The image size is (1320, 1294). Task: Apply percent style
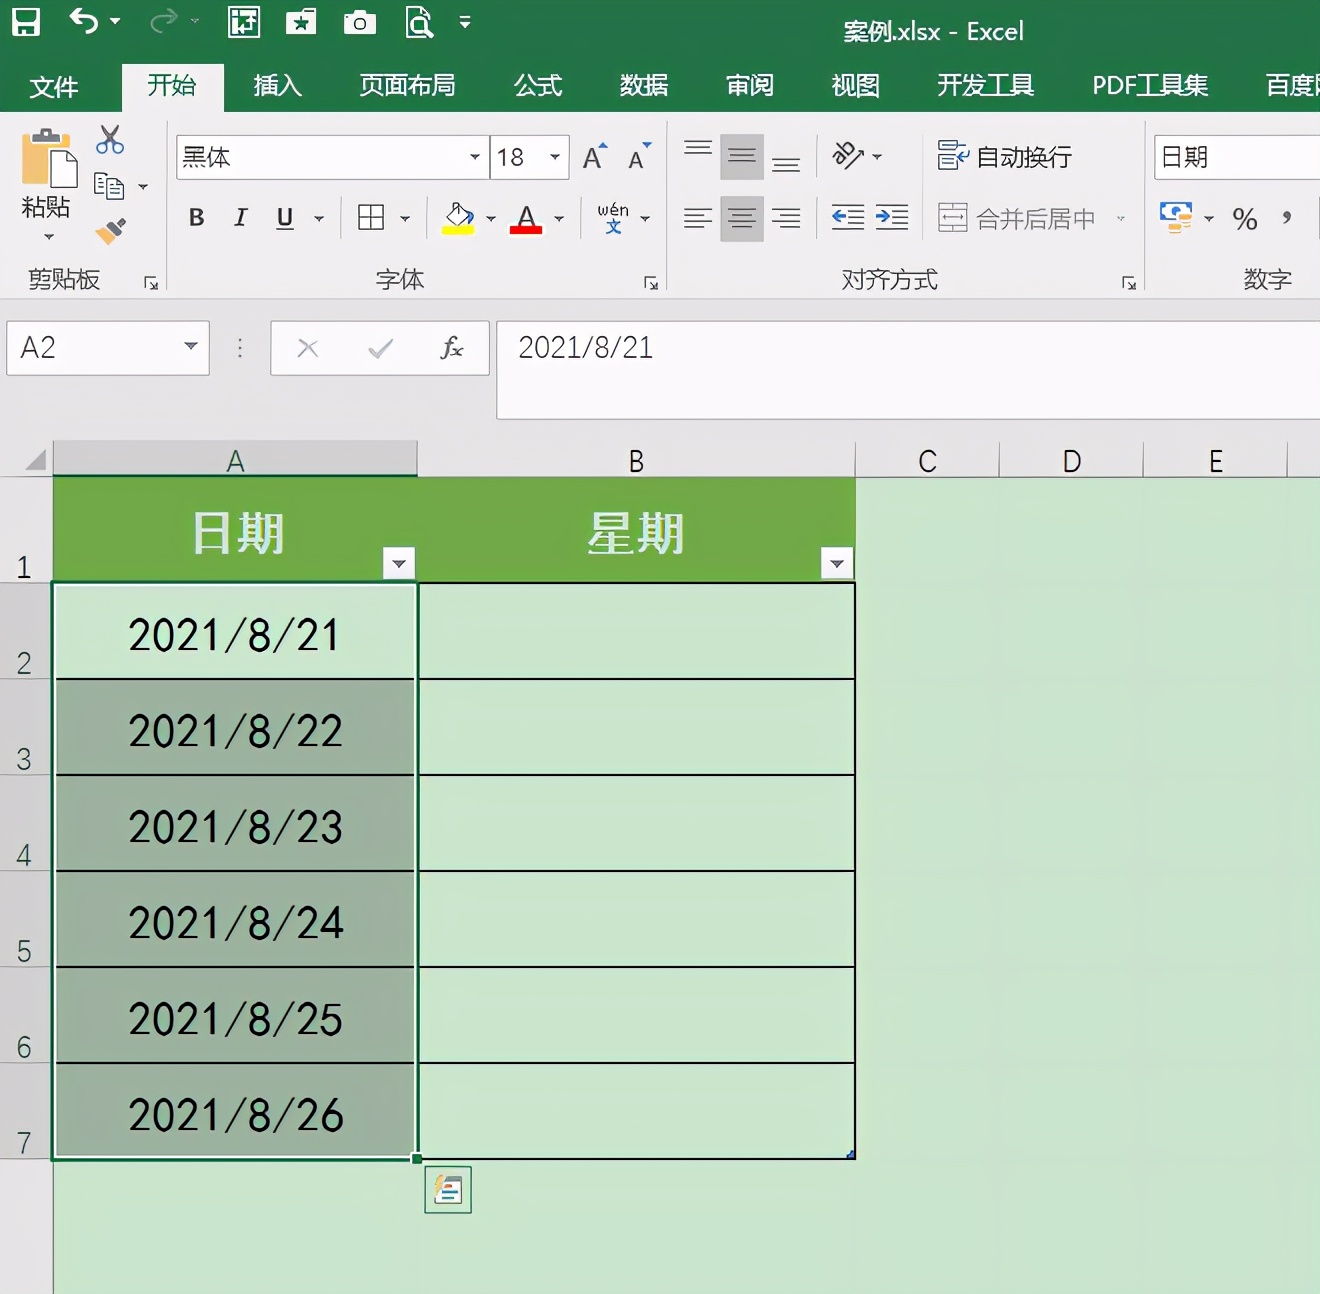1245,219
